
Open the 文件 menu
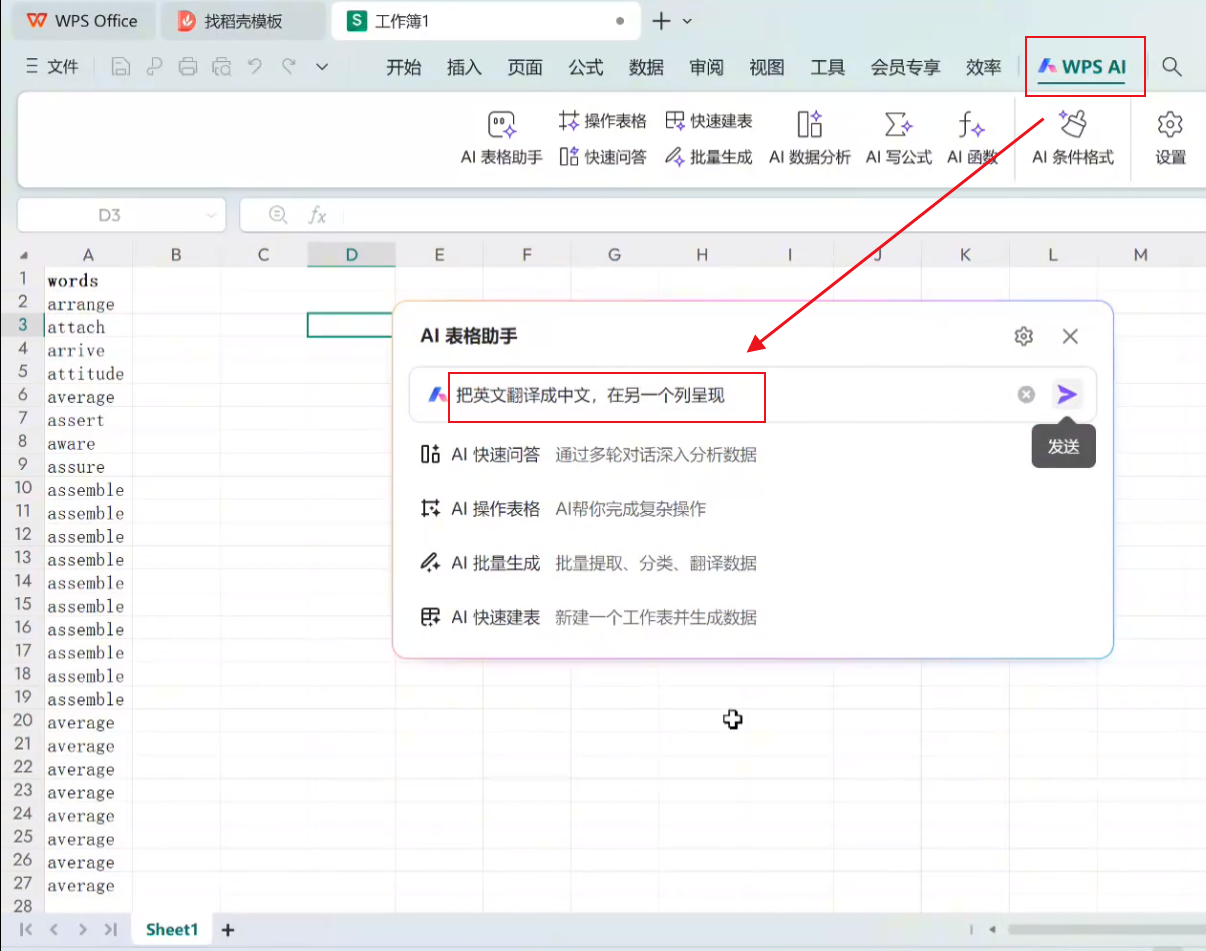pyautogui.click(x=51, y=67)
